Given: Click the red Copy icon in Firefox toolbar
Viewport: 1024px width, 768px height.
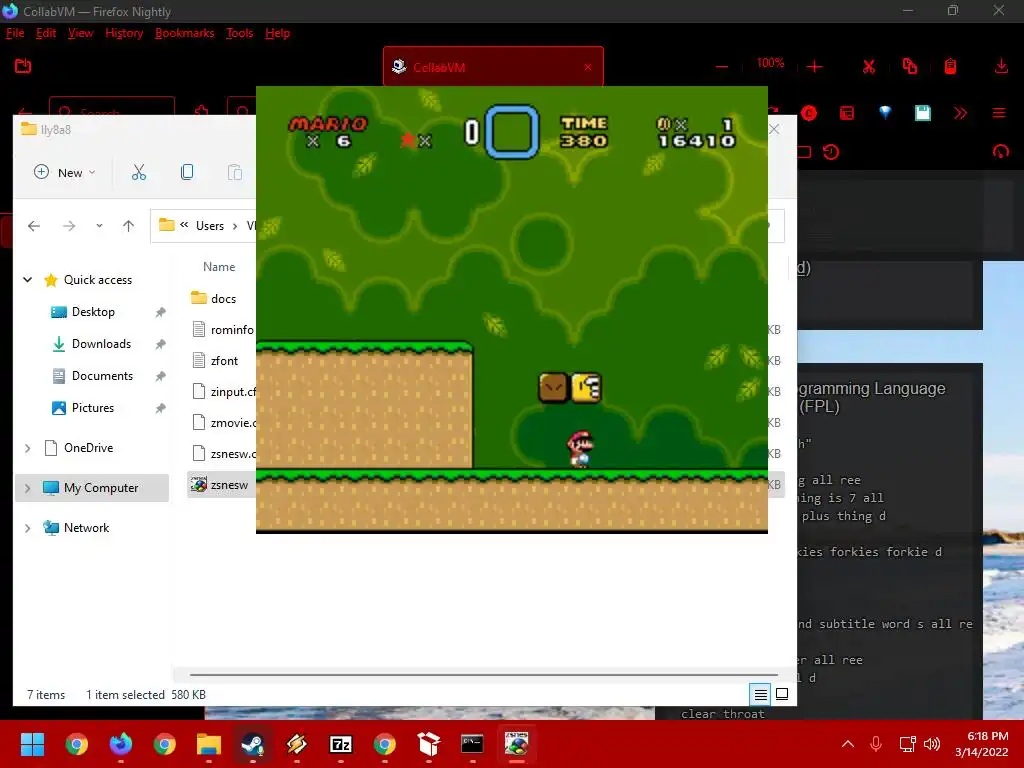Looking at the screenshot, I should click(x=910, y=67).
